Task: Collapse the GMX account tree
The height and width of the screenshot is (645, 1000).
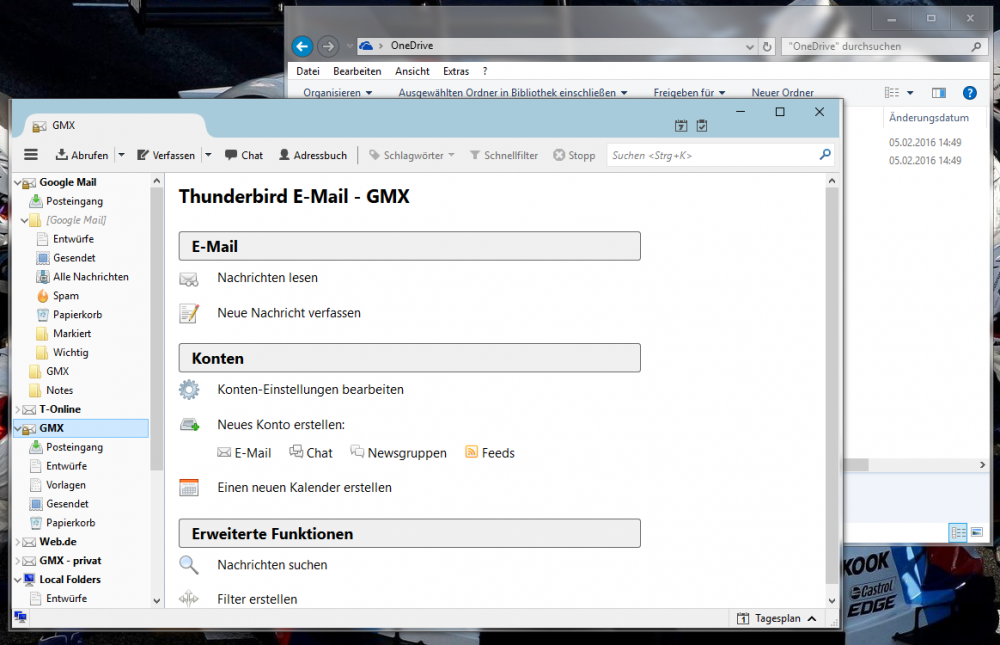Action: (18, 429)
